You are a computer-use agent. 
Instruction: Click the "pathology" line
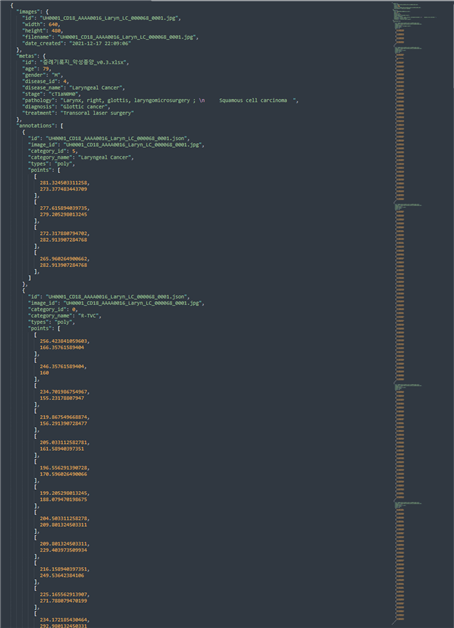coord(160,101)
